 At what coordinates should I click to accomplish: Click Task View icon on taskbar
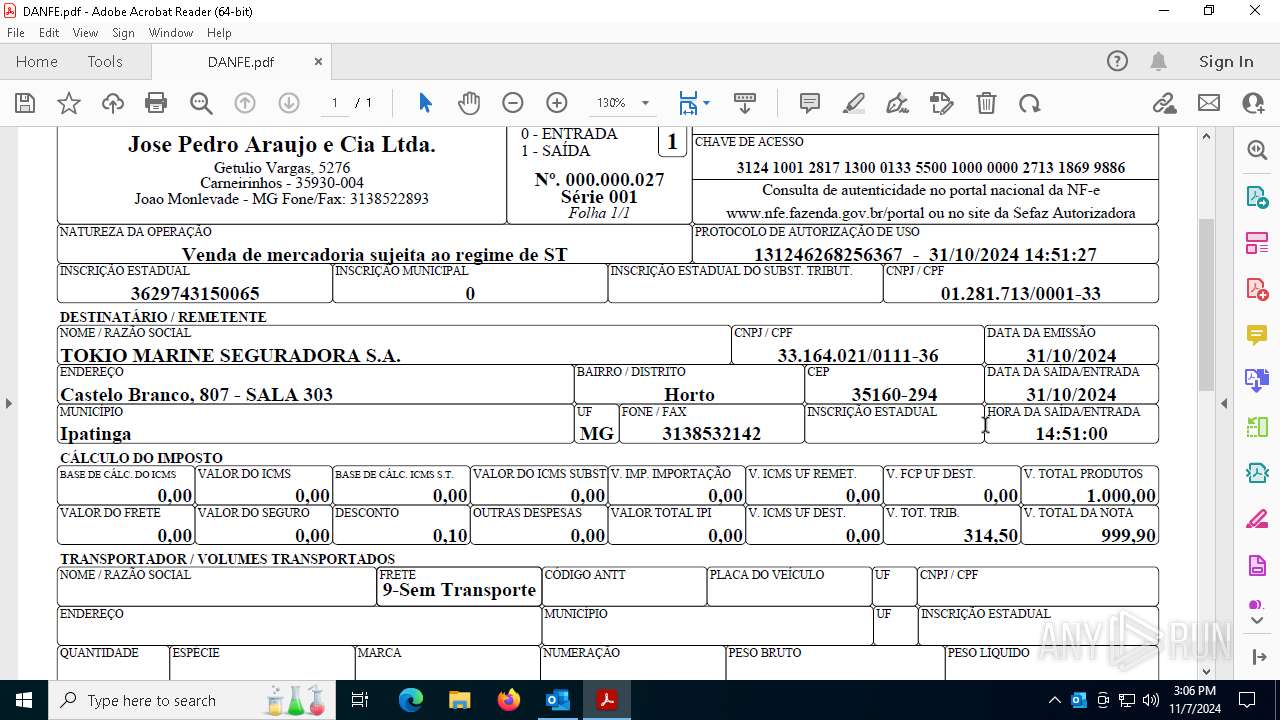[361, 700]
